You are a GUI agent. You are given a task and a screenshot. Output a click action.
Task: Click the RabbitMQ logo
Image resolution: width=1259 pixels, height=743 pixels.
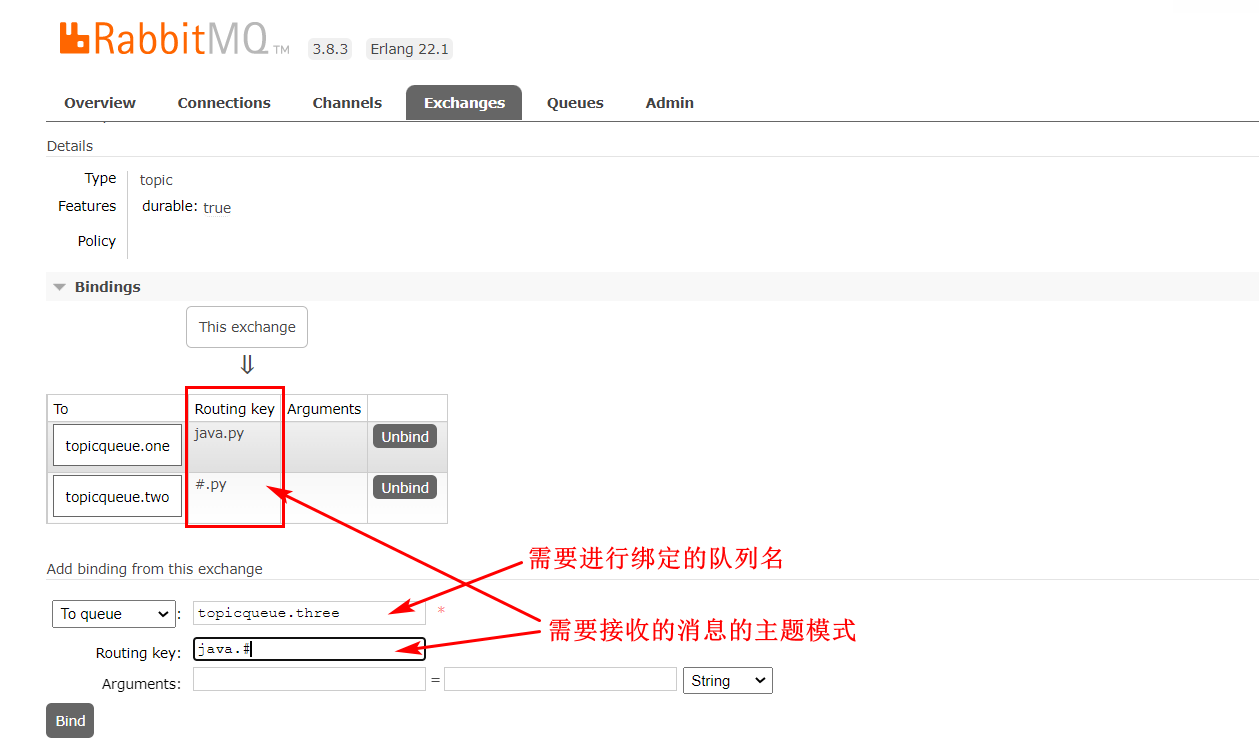pyautogui.click(x=175, y=40)
